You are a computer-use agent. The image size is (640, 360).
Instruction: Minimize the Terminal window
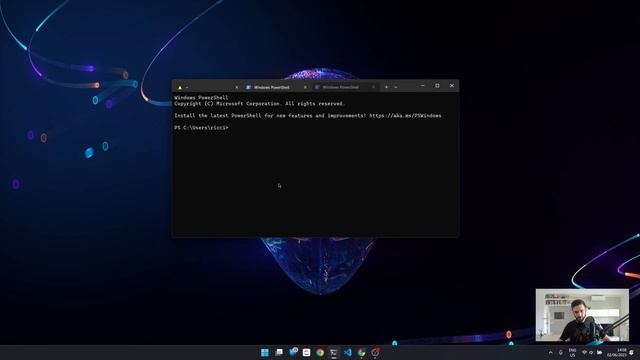click(x=422, y=86)
